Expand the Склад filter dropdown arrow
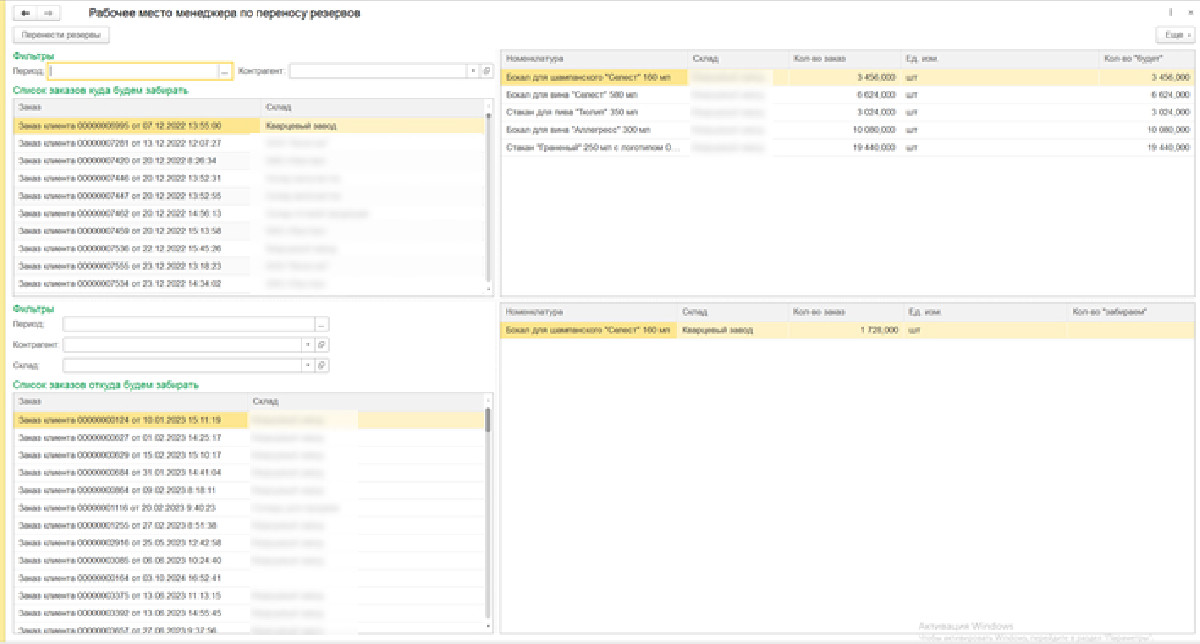This screenshot has height=644, width=1200. (x=308, y=365)
